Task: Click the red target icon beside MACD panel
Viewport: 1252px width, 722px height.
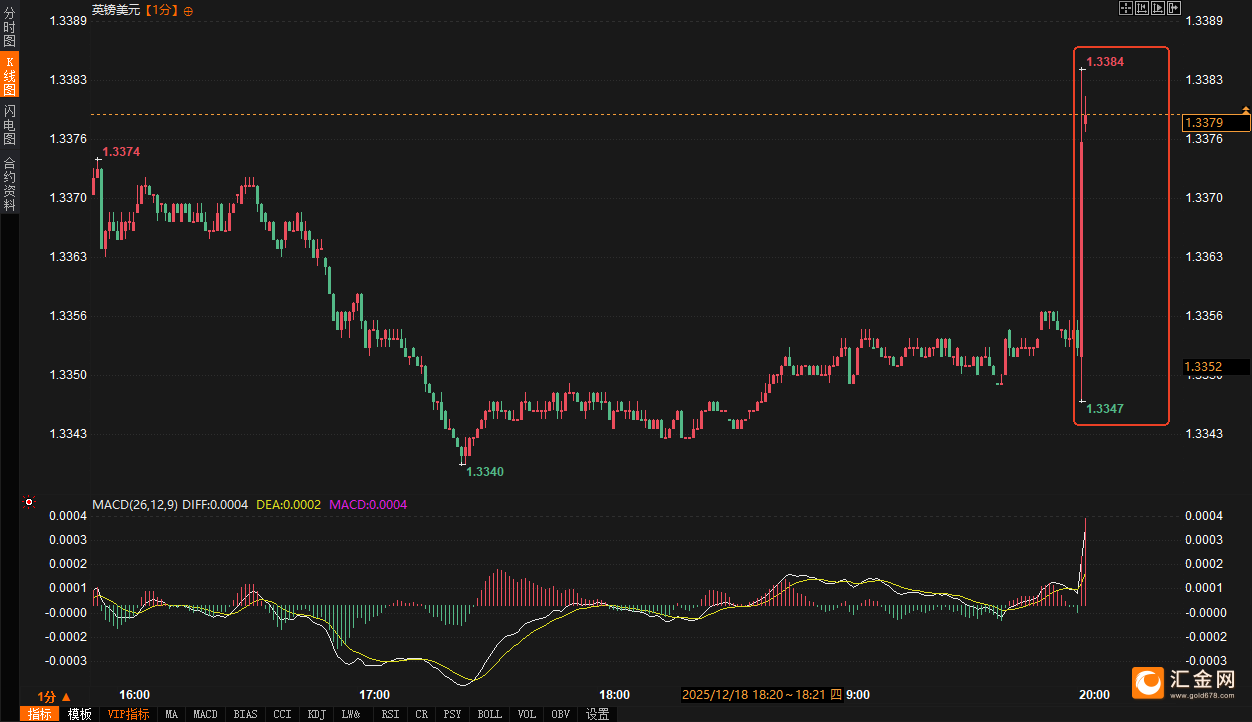Action: tap(28, 503)
